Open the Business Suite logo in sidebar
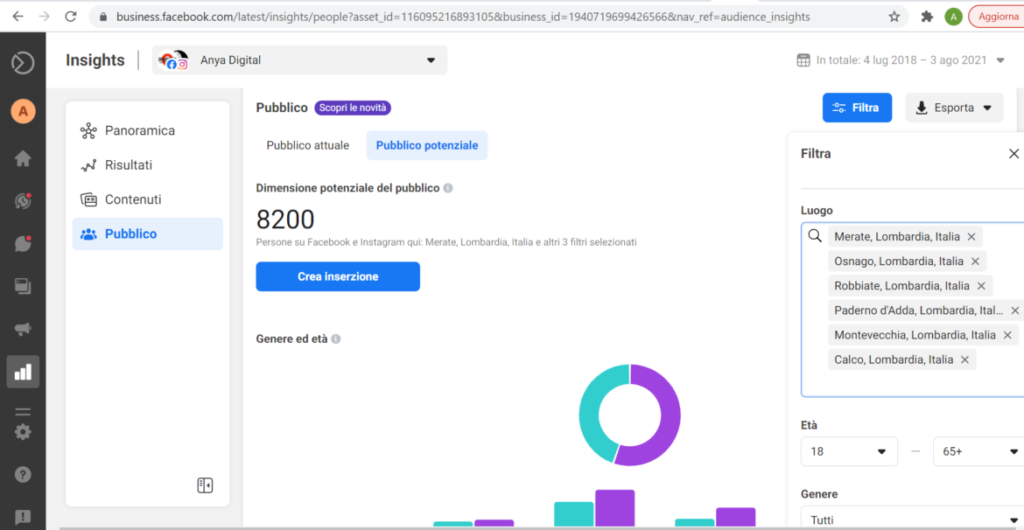The width and height of the screenshot is (1024, 530). pyautogui.click(x=23, y=63)
